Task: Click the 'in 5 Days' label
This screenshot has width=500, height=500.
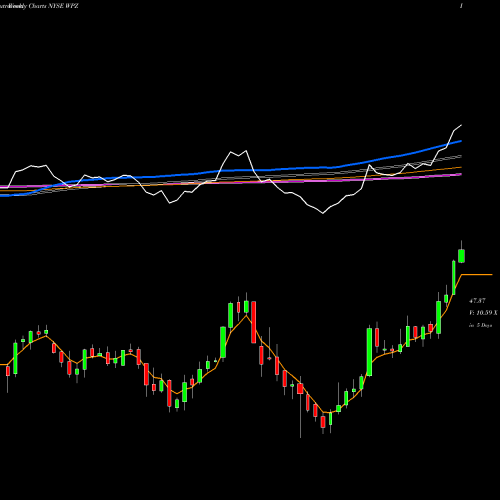Action: (x=480, y=325)
